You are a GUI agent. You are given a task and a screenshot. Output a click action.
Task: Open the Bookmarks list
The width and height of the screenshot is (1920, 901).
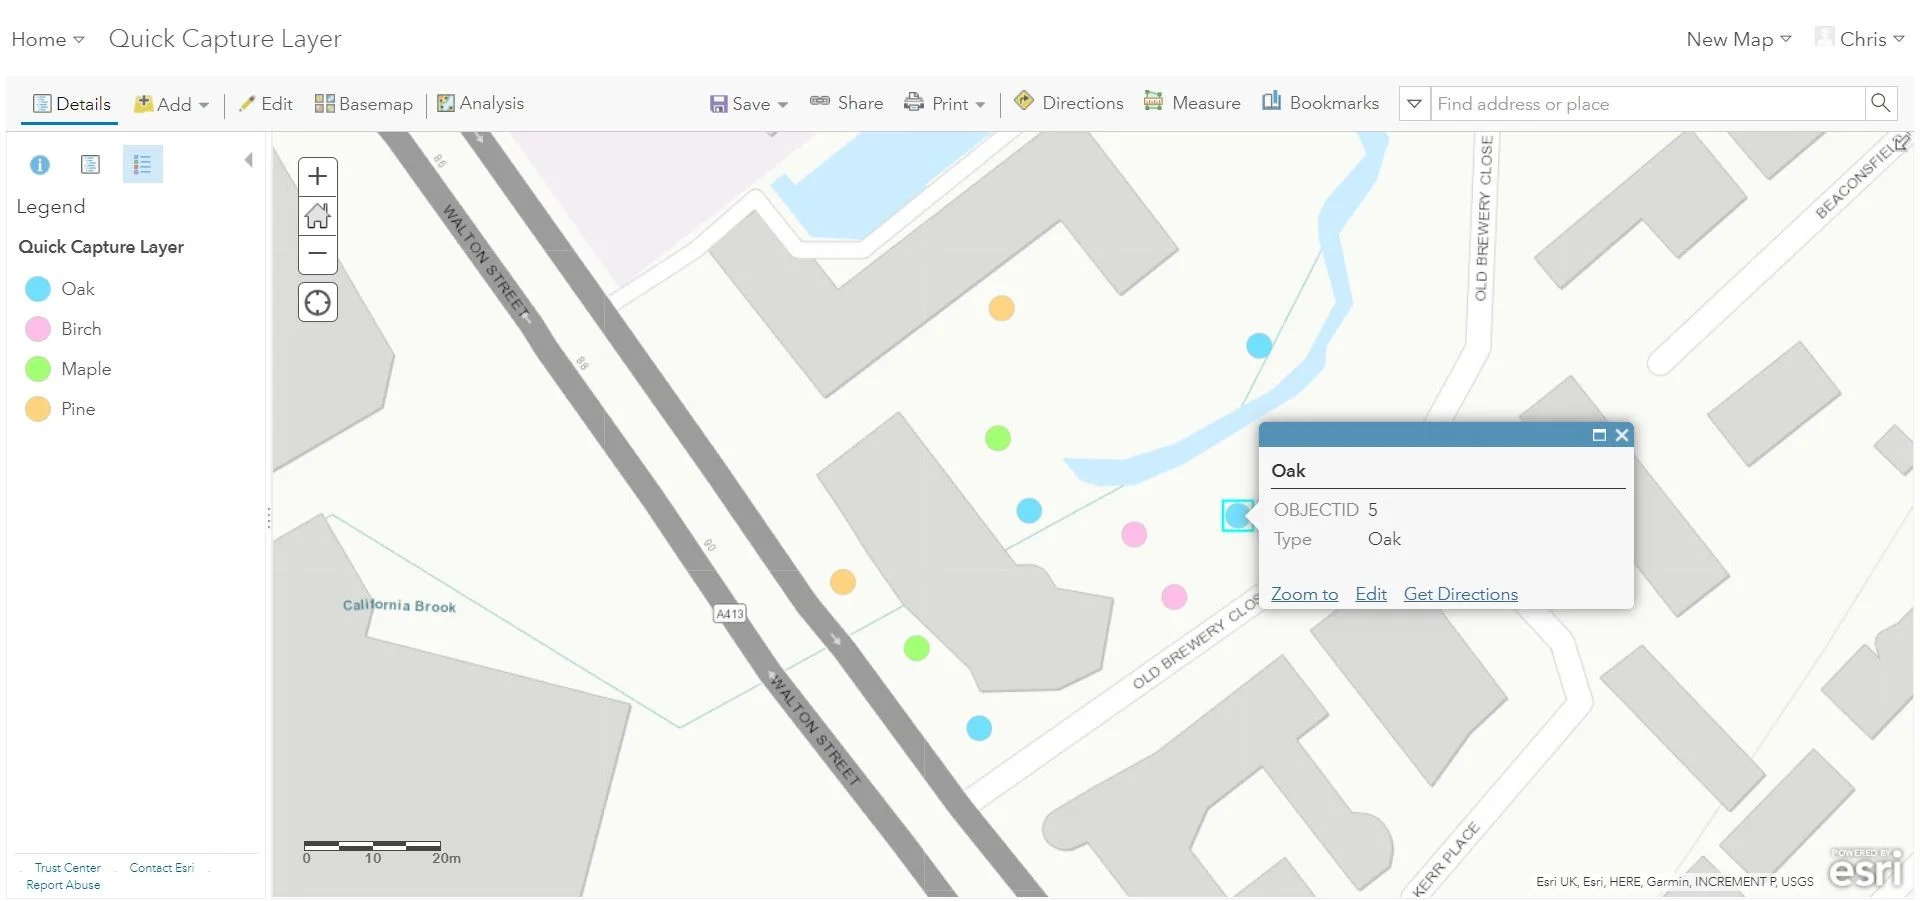pyautogui.click(x=1320, y=103)
